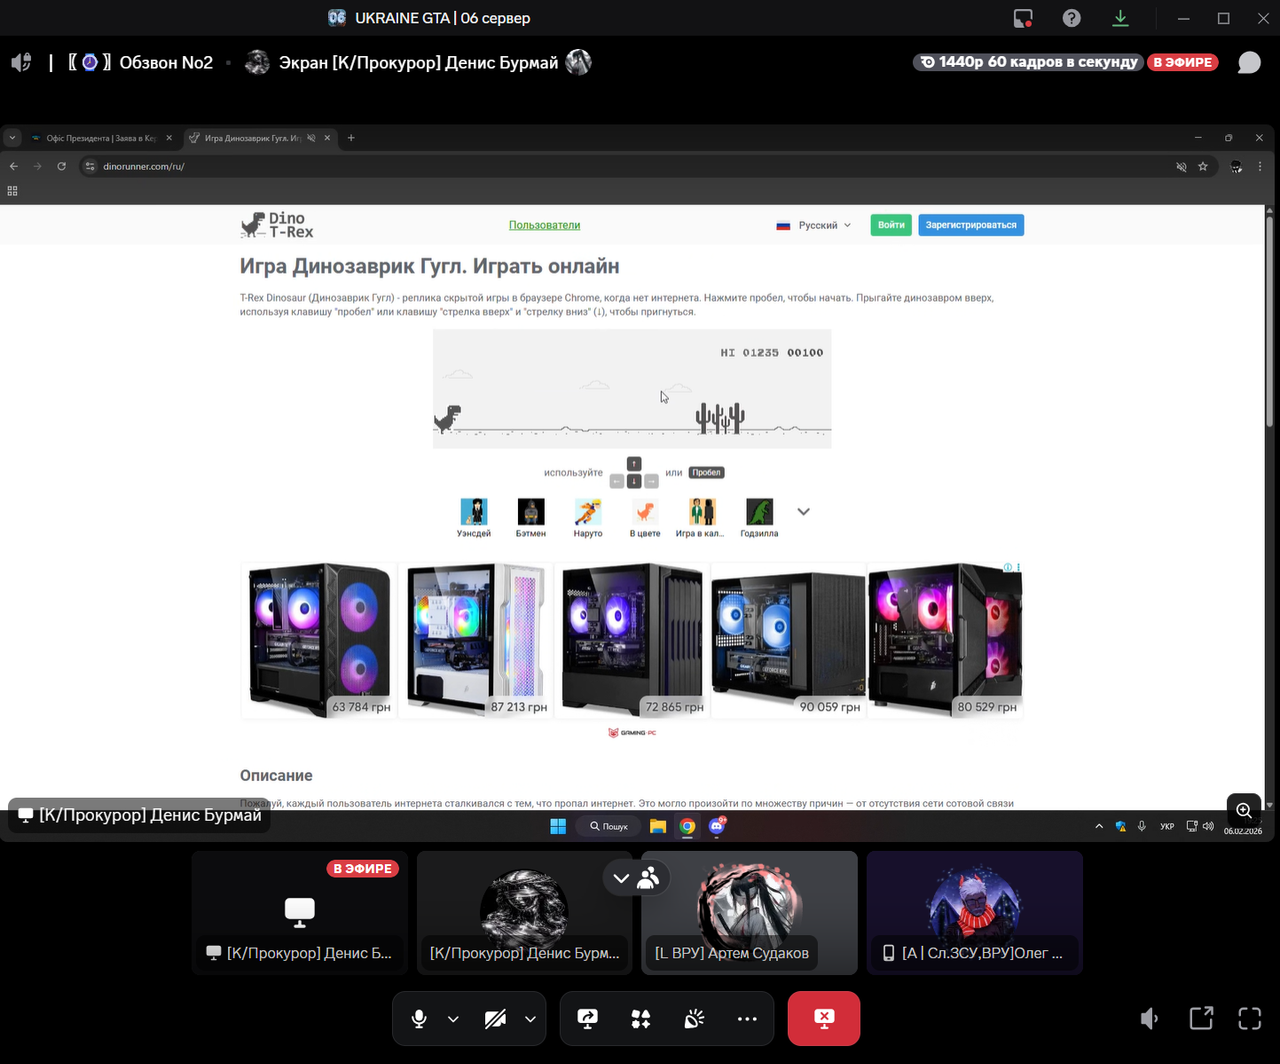Open the apps grid icon in bookmarks bar
Image resolution: width=1280 pixels, height=1064 pixels.
[x=12, y=190]
